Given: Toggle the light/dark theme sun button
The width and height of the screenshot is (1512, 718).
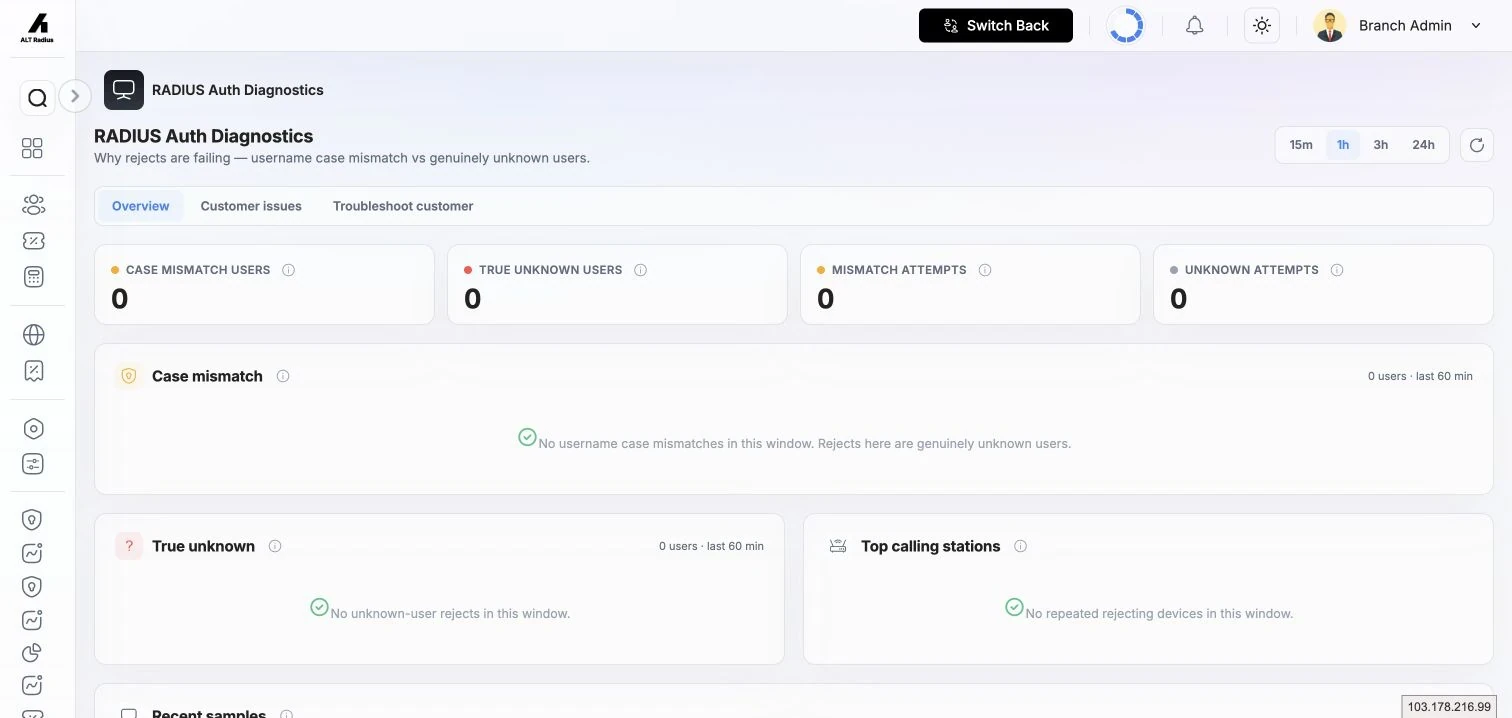Looking at the screenshot, I should (x=1262, y=26).
